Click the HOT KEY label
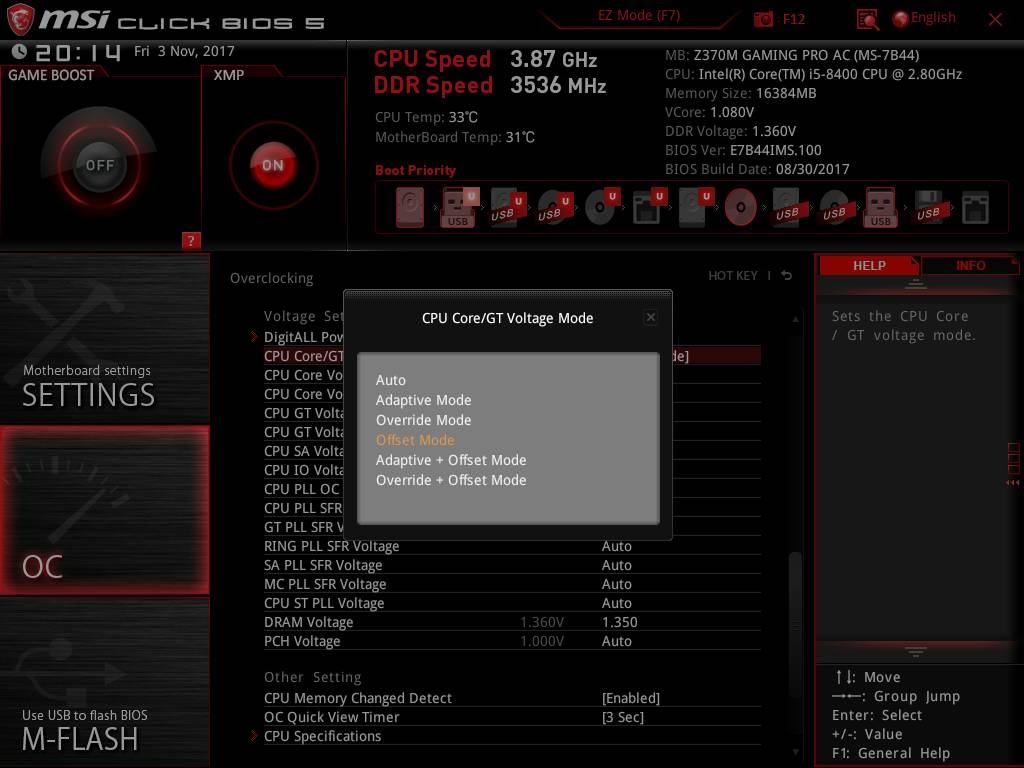Viewport: 1024px width, 768px height. click(x=733, y=276)
